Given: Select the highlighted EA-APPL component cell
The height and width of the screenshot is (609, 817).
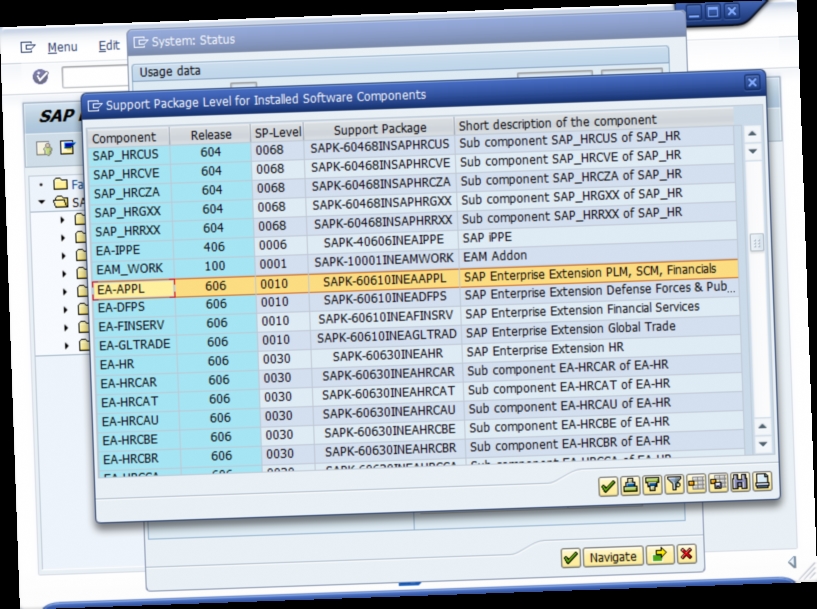Looking at the screenshot, I should (x=133, y=289).
